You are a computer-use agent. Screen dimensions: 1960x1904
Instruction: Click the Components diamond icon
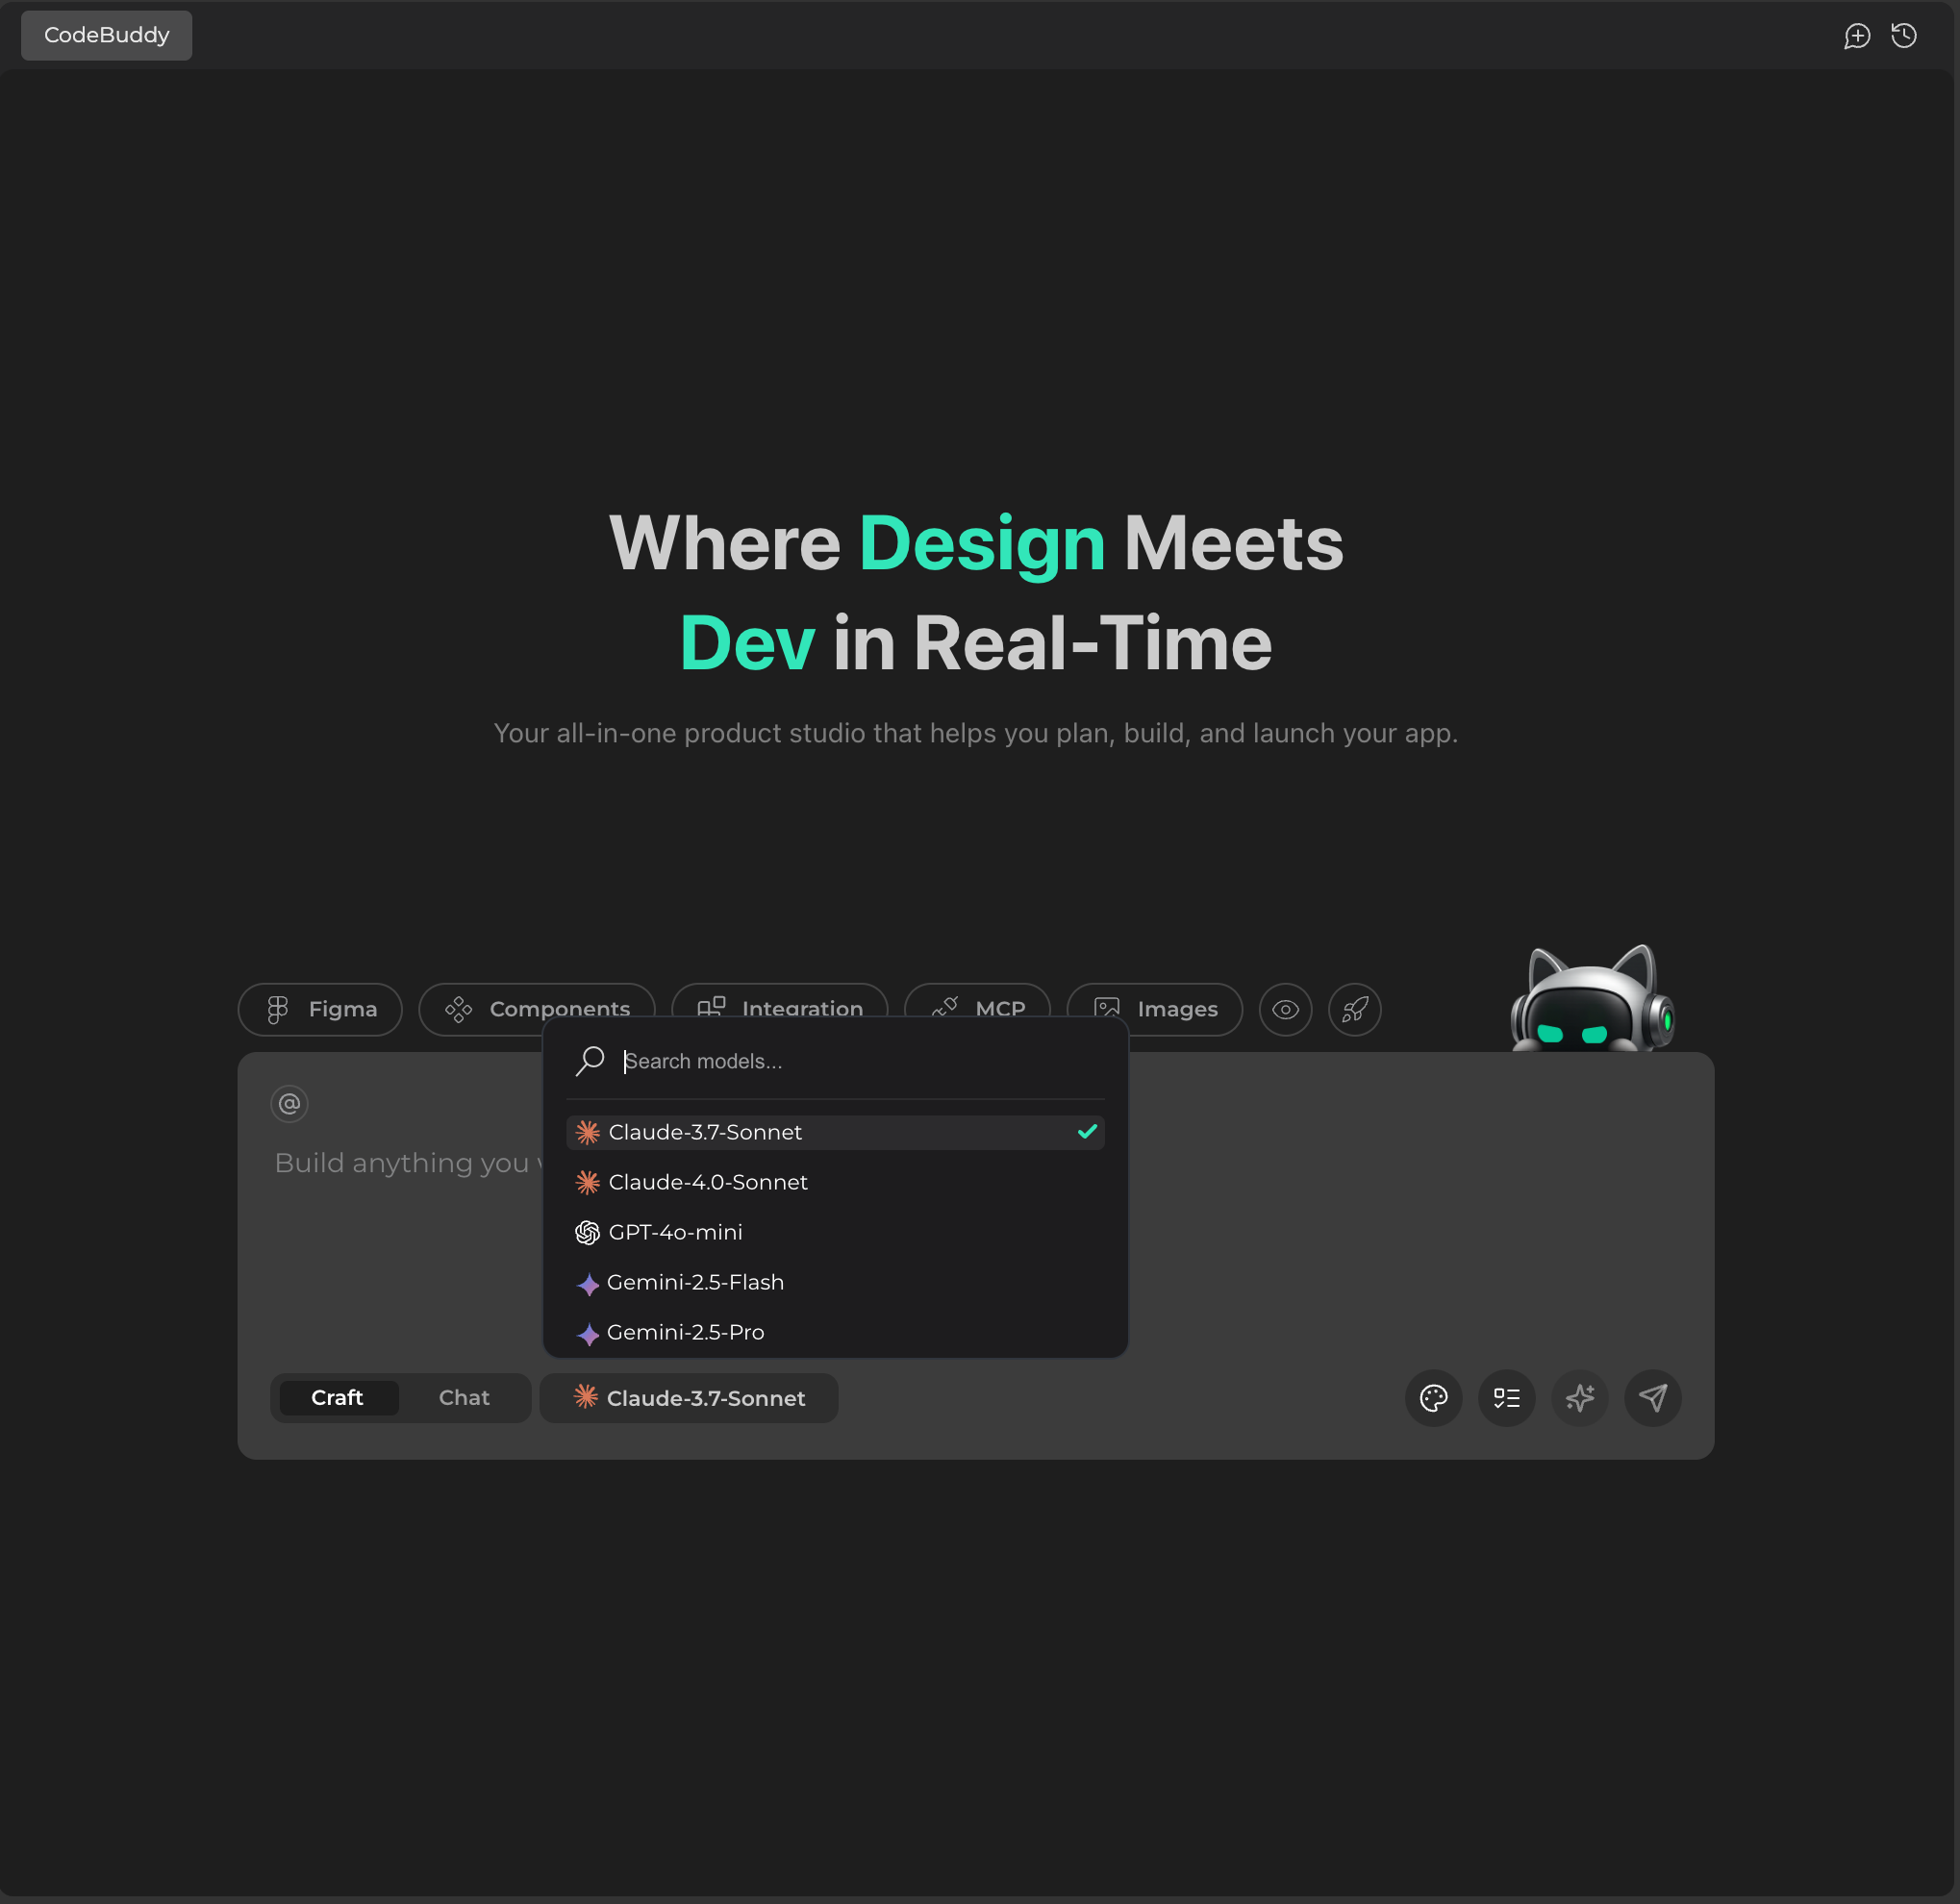(458, 1009)
